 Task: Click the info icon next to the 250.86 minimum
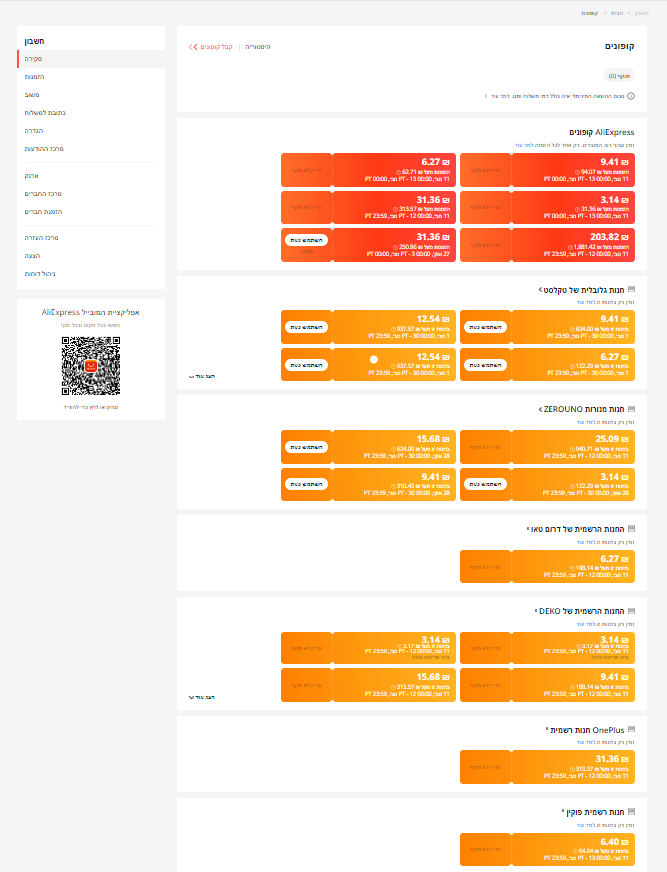click(396, 247)
